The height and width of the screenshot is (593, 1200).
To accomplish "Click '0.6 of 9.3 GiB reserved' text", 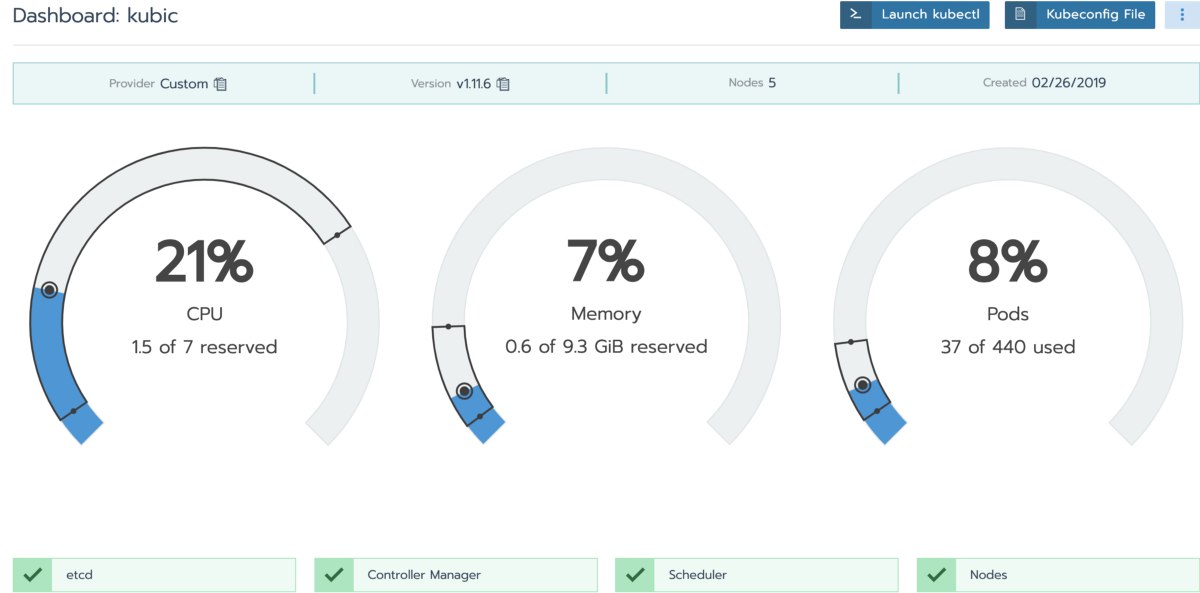I will click(x=606, y=348).
